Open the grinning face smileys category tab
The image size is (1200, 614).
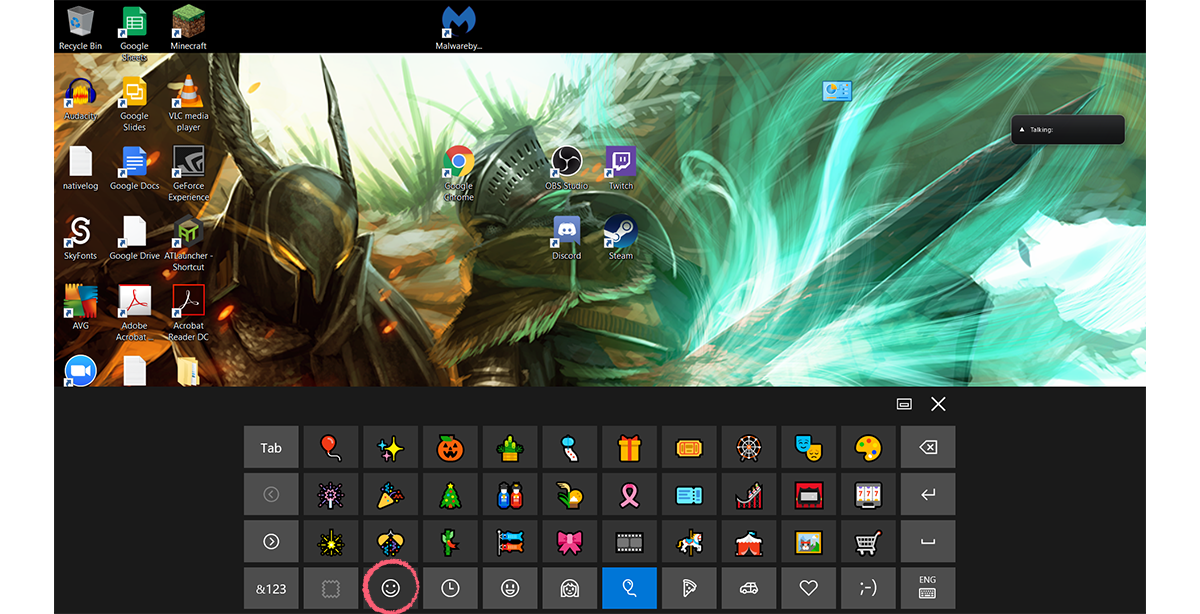pyautogui.click(x=510, y=588)
